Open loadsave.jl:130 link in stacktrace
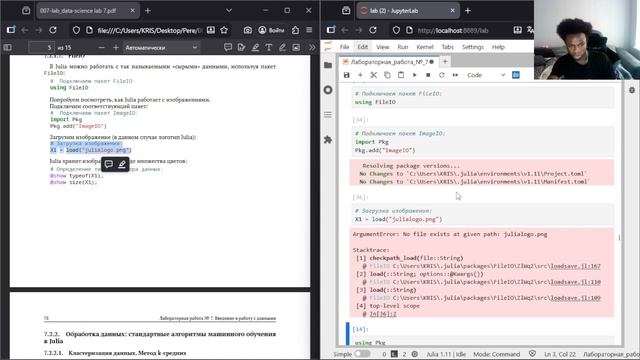This screenshot has height=360, width=640. click(575, 282)
